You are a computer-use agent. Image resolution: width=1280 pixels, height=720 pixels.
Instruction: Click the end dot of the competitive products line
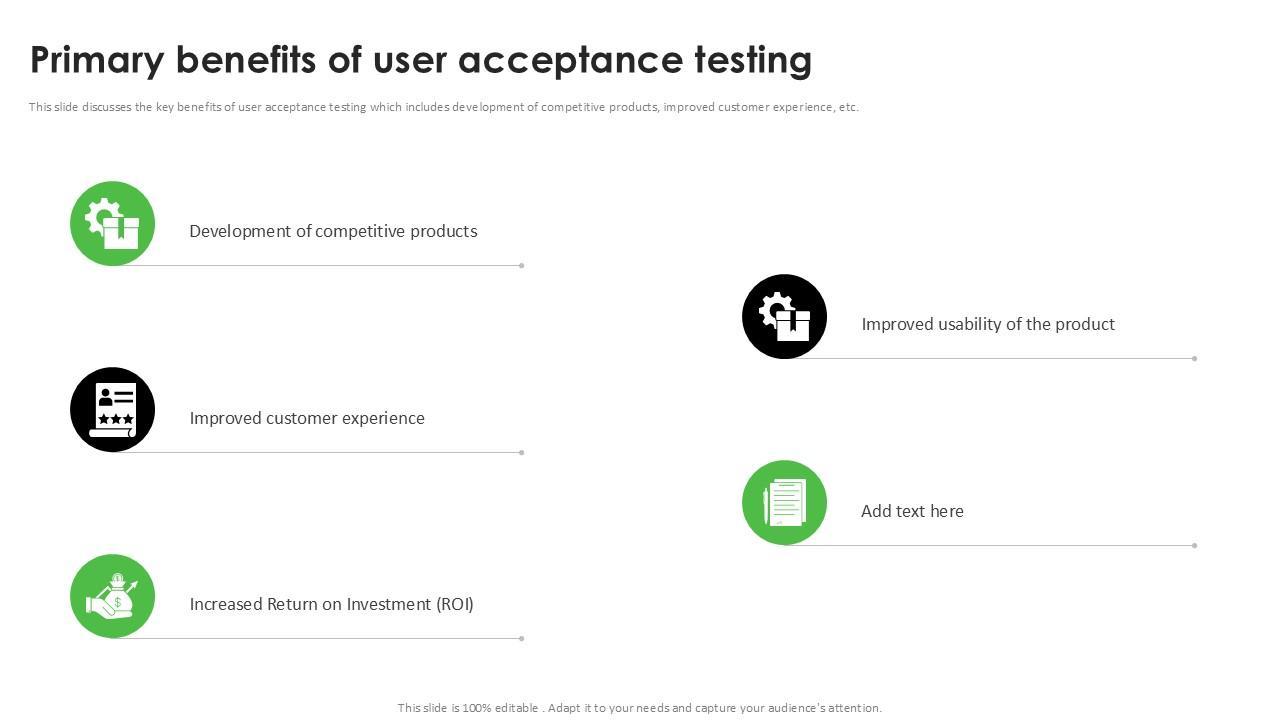(522, 266)
